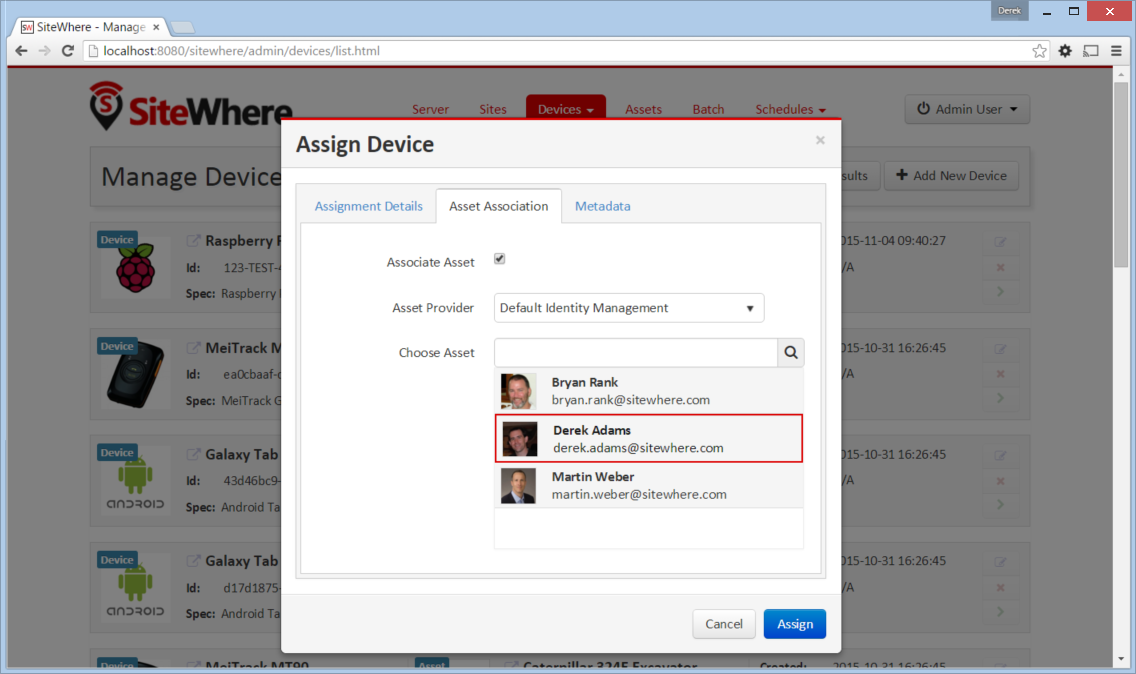The height and width of the screenshot is (674, 1136).
Task: Uncheck the Associate Asset checkbox
Action: point(499,259)
